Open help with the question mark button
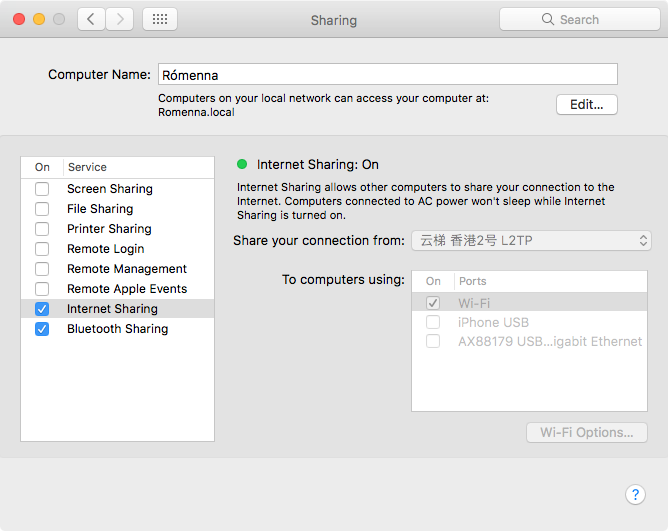 [x=635, y=494]
